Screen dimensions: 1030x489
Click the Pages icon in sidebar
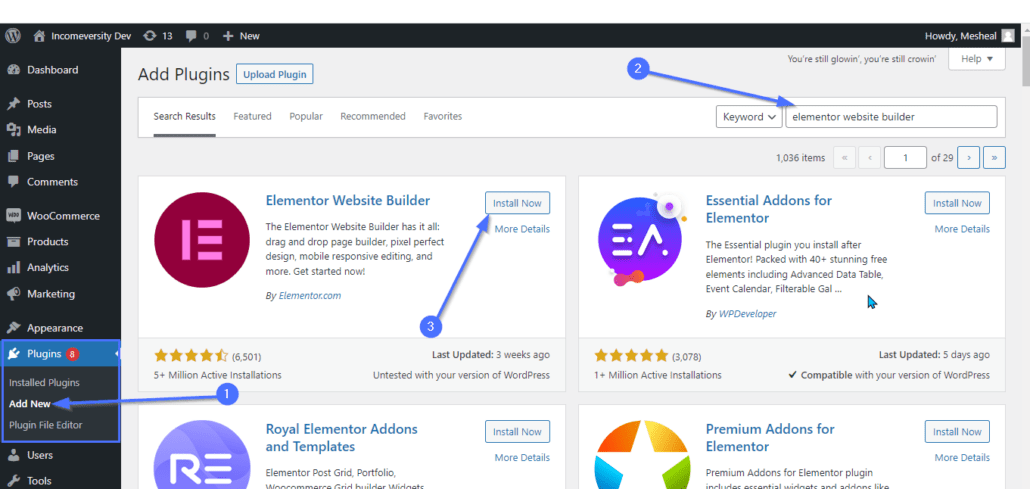pos(13,156)
